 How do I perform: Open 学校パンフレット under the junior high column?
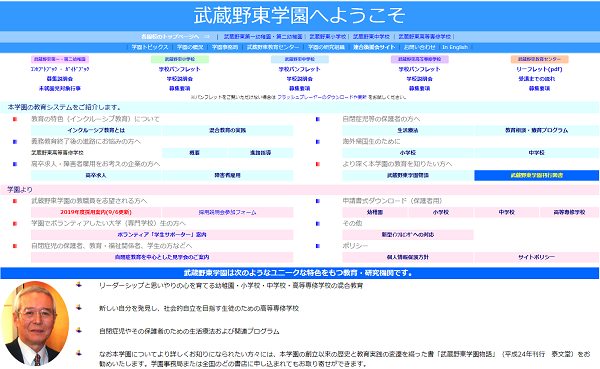point(300,69)
